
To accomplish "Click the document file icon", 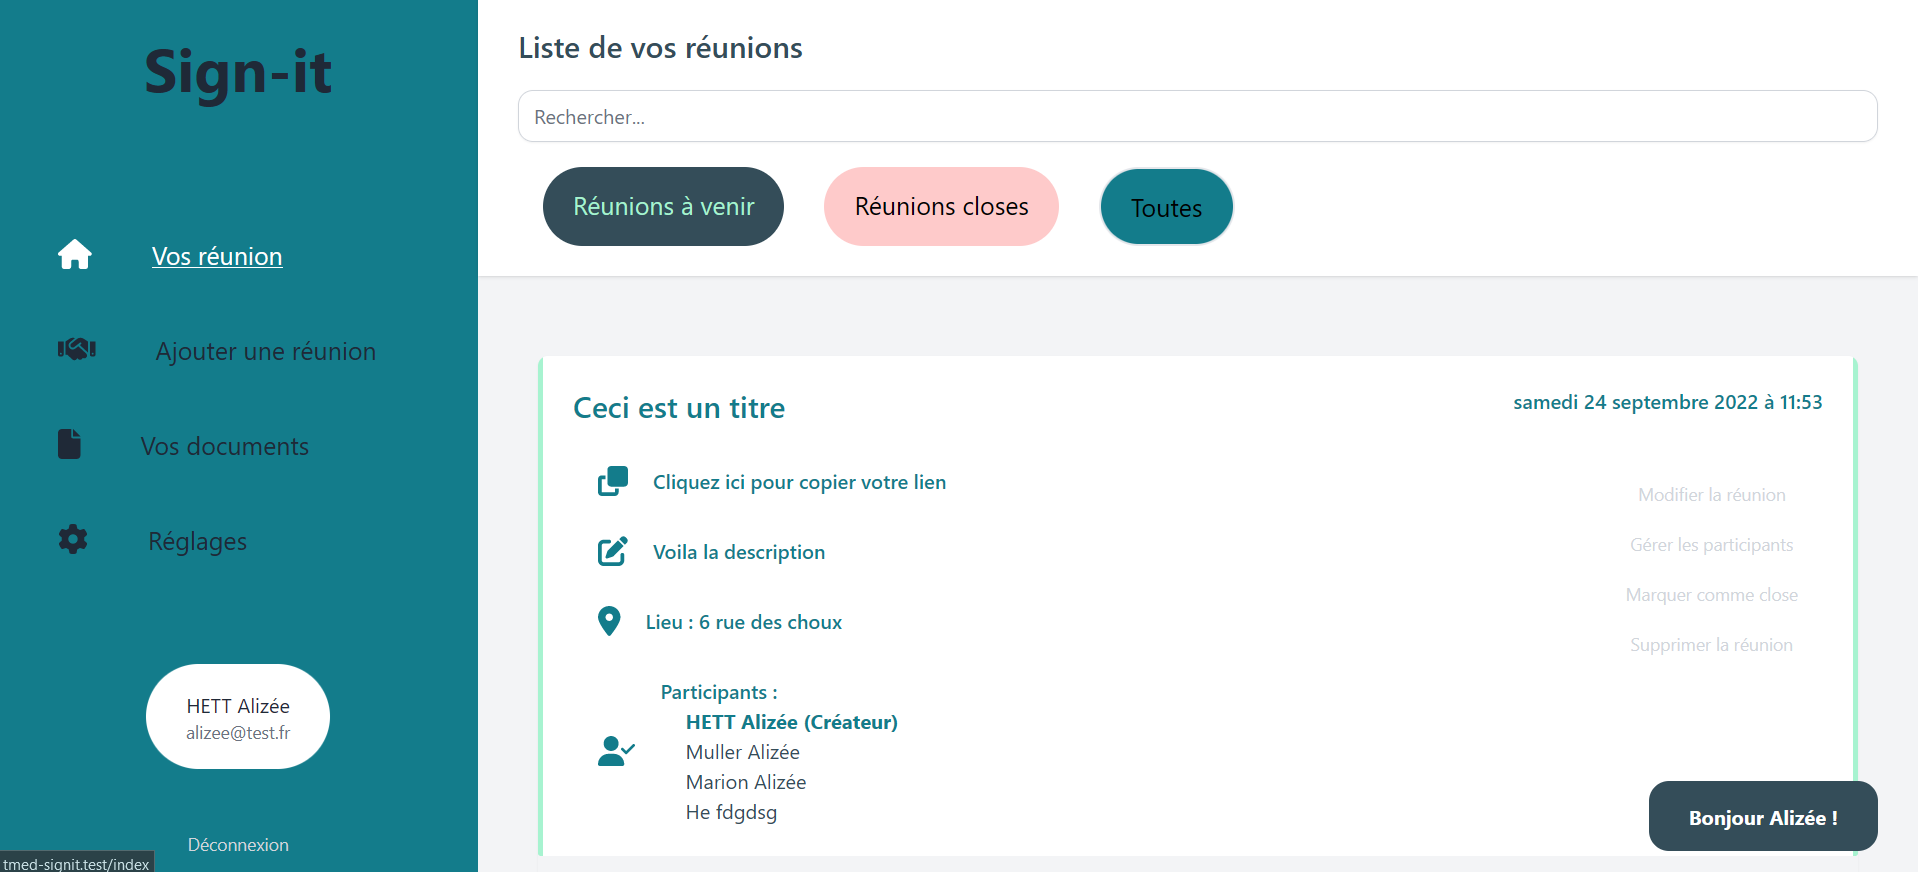I will point(69,444).
